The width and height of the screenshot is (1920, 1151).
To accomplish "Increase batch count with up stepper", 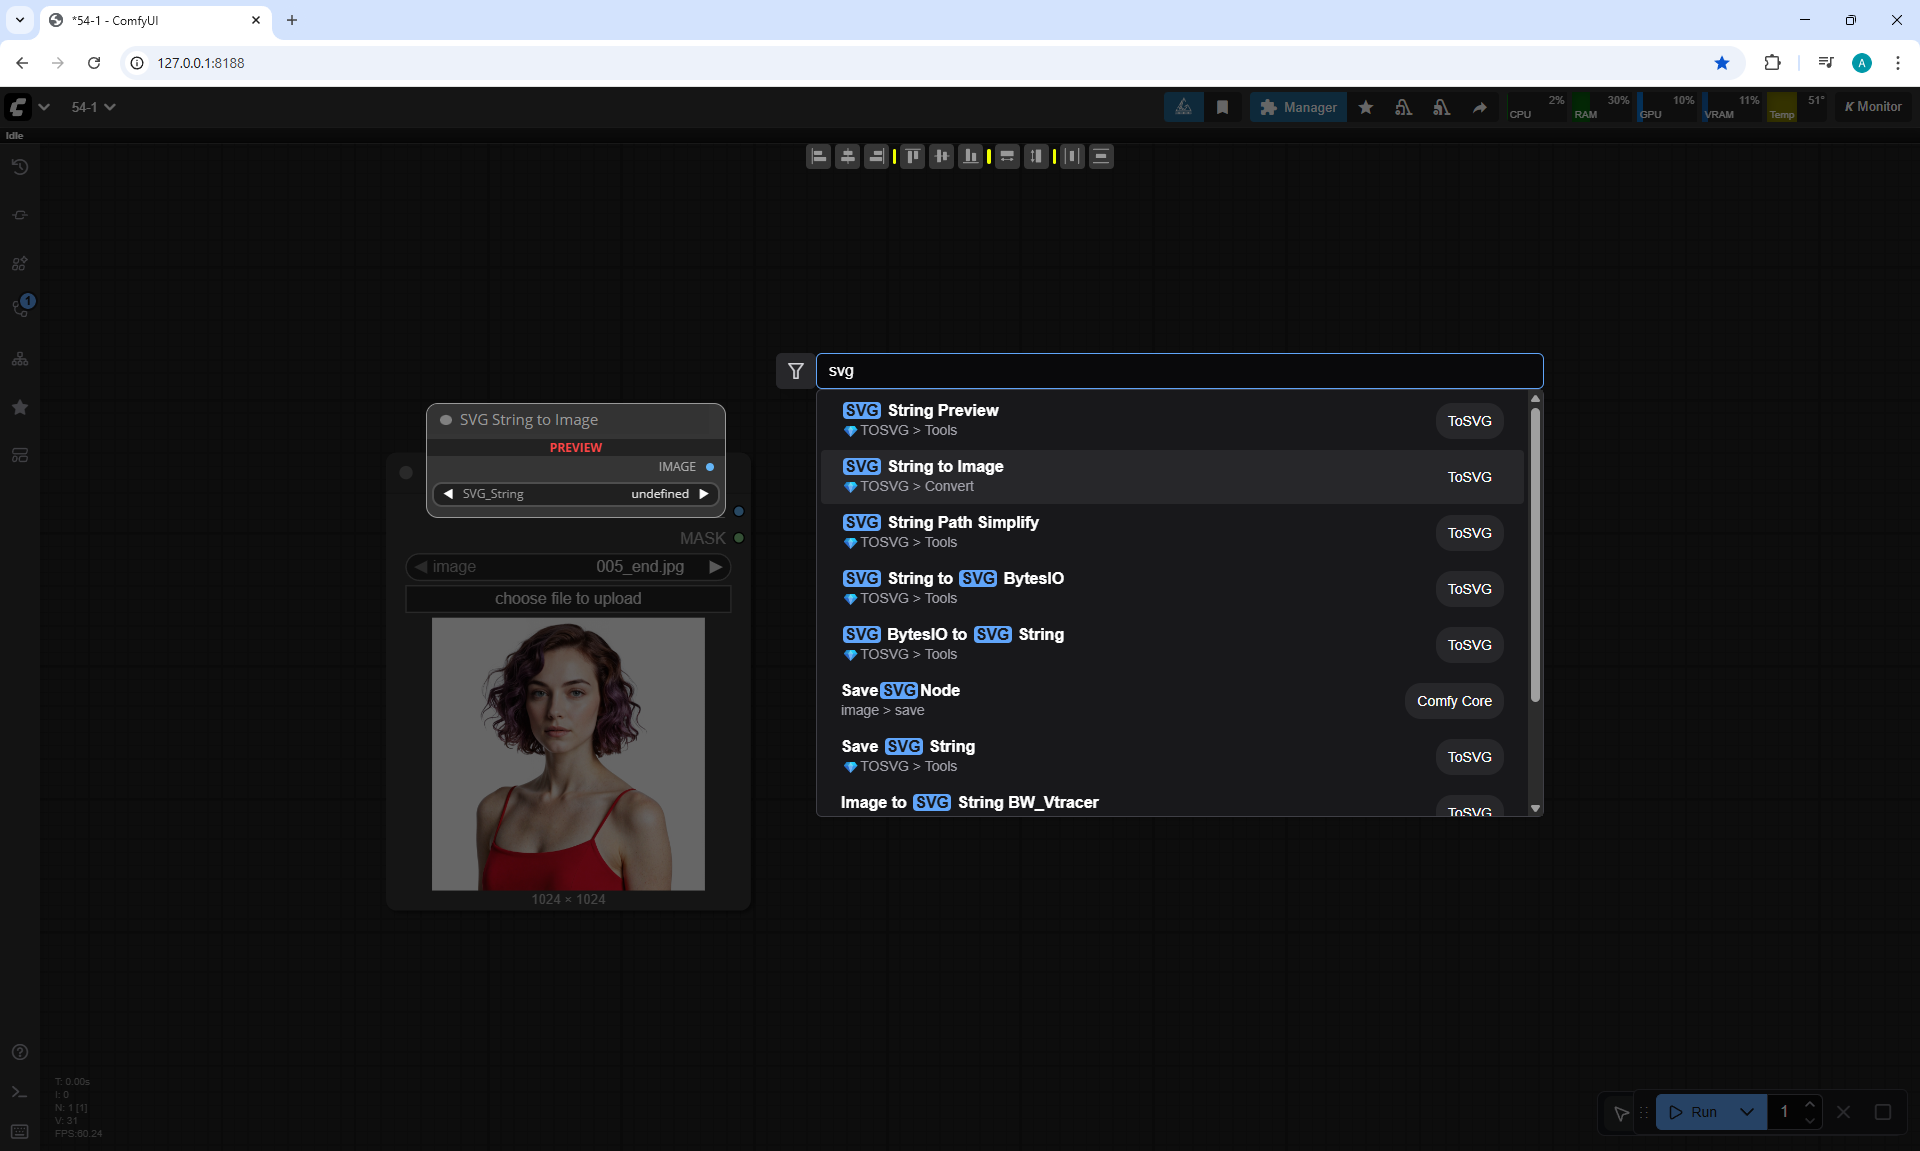I will tap(1809, 1104).
